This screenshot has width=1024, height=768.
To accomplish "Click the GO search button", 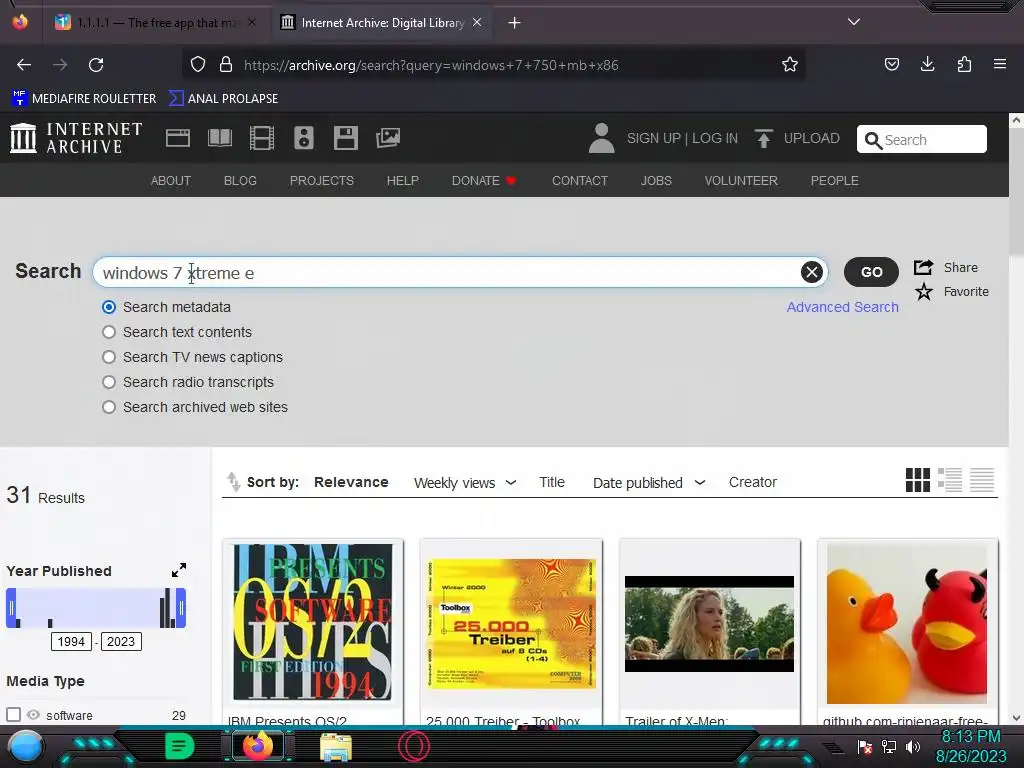I will pos(871,272).
